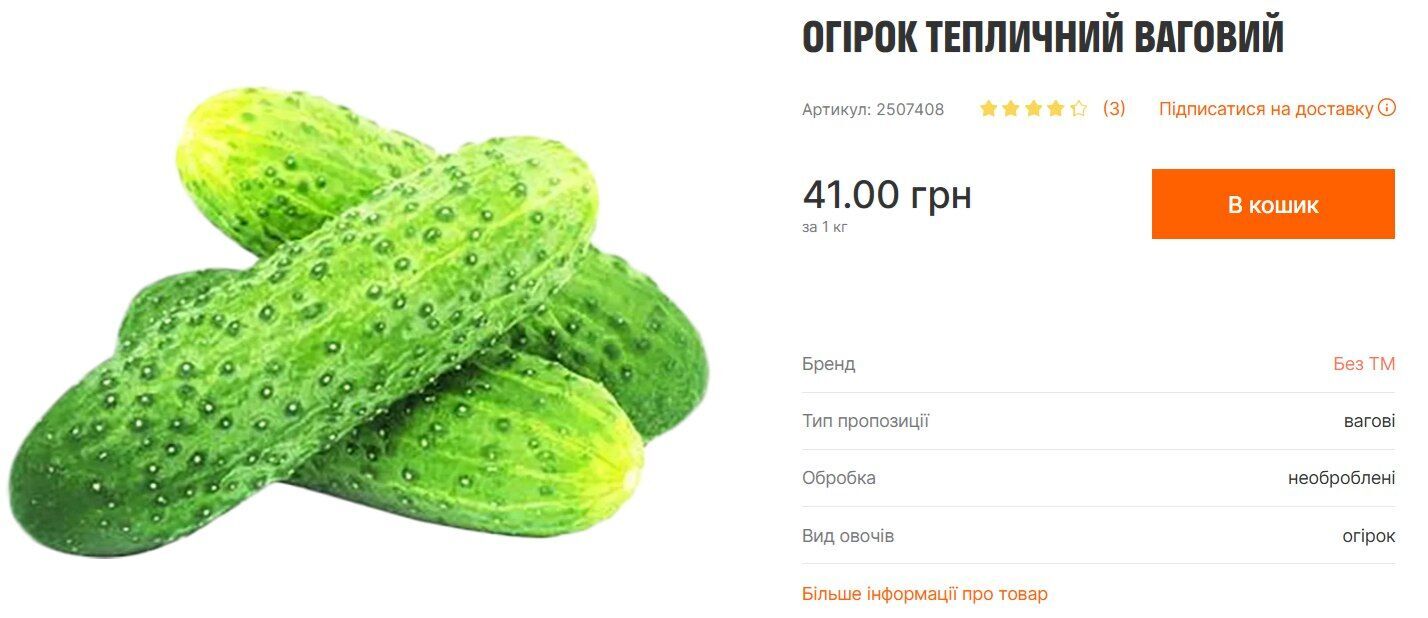
Task: Select the second rating star
Action: pyautogui.click(x=1010, y=107)
